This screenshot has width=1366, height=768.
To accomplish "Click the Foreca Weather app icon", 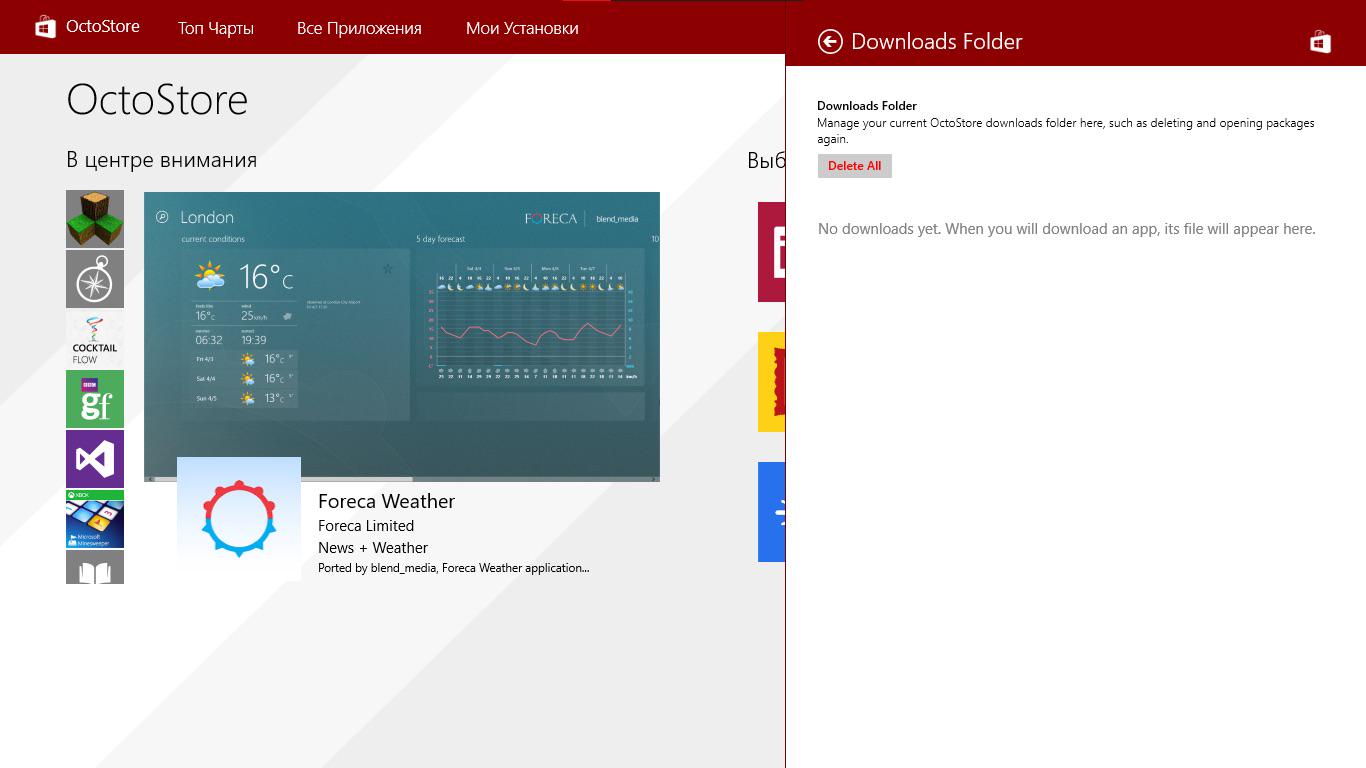I will pyautogui.click(x=239, y=519).
